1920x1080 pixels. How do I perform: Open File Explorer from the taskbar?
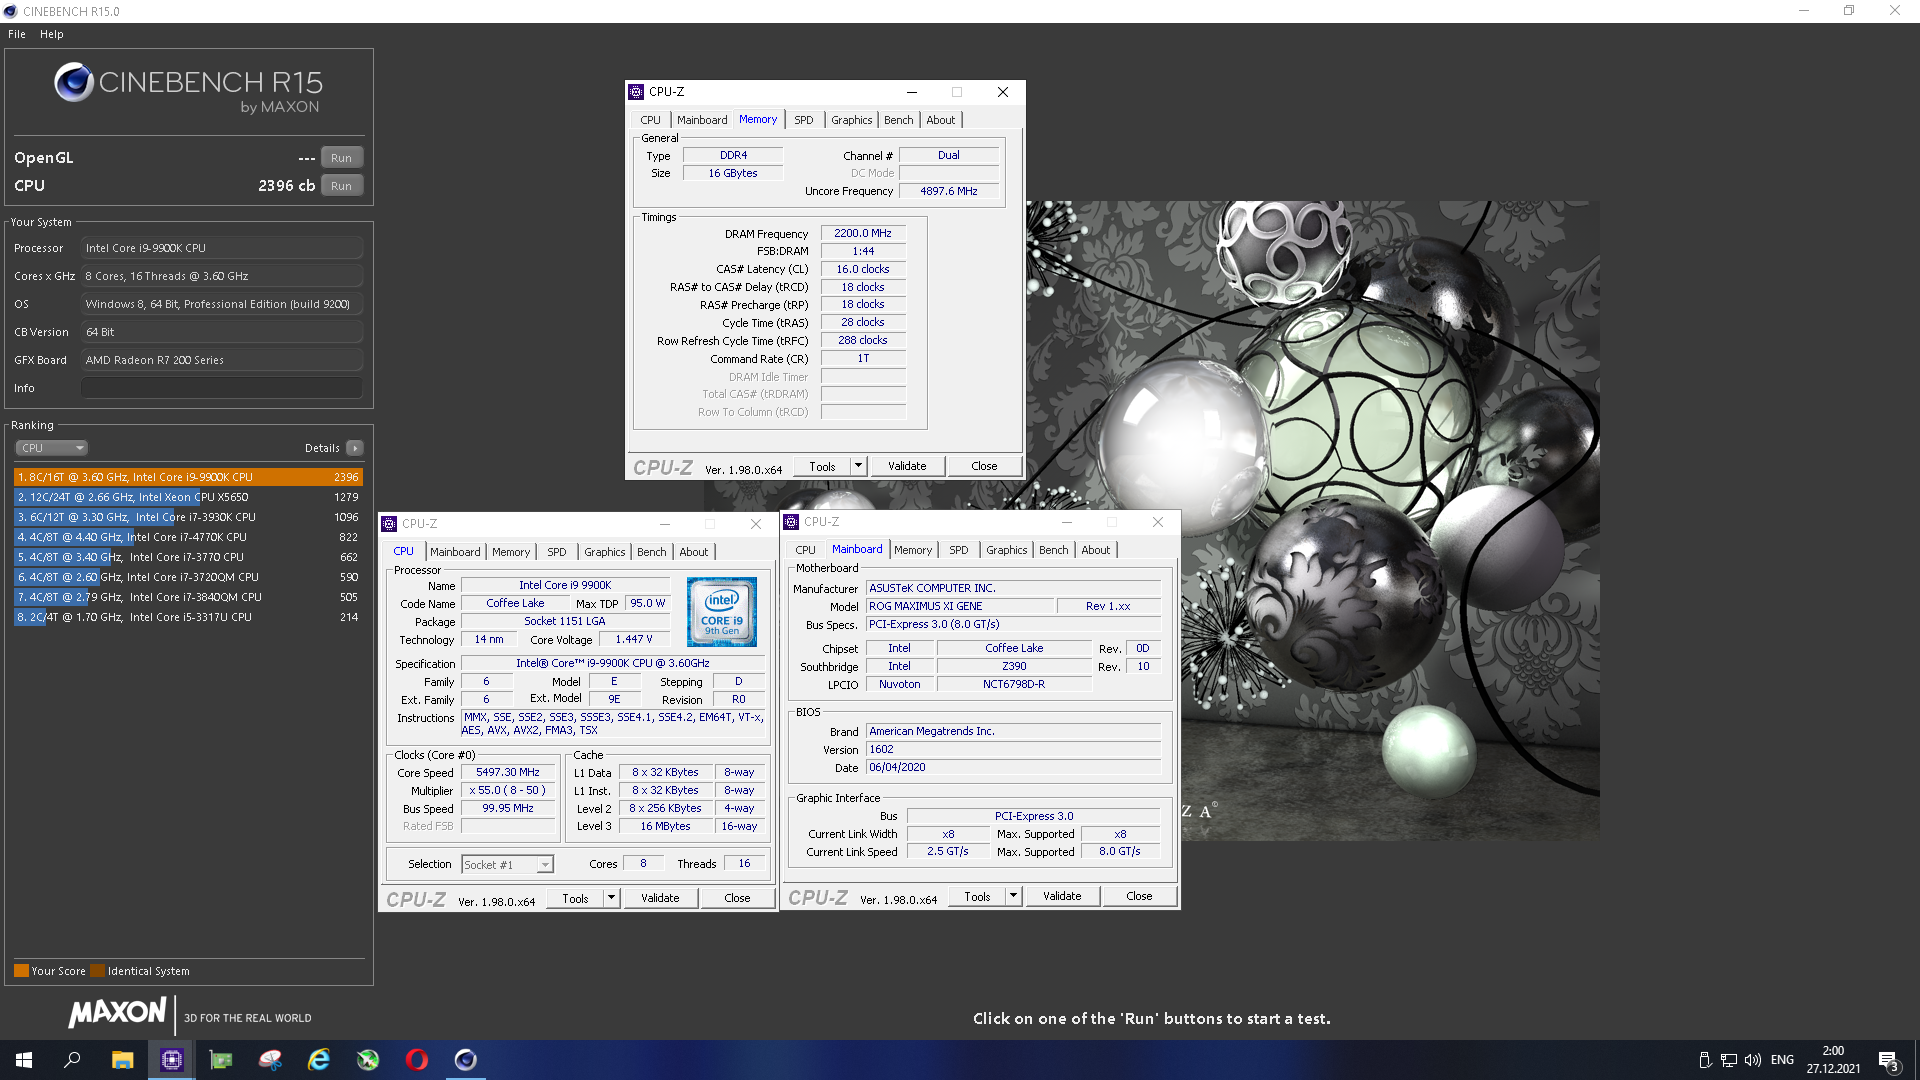point(122,1060)
